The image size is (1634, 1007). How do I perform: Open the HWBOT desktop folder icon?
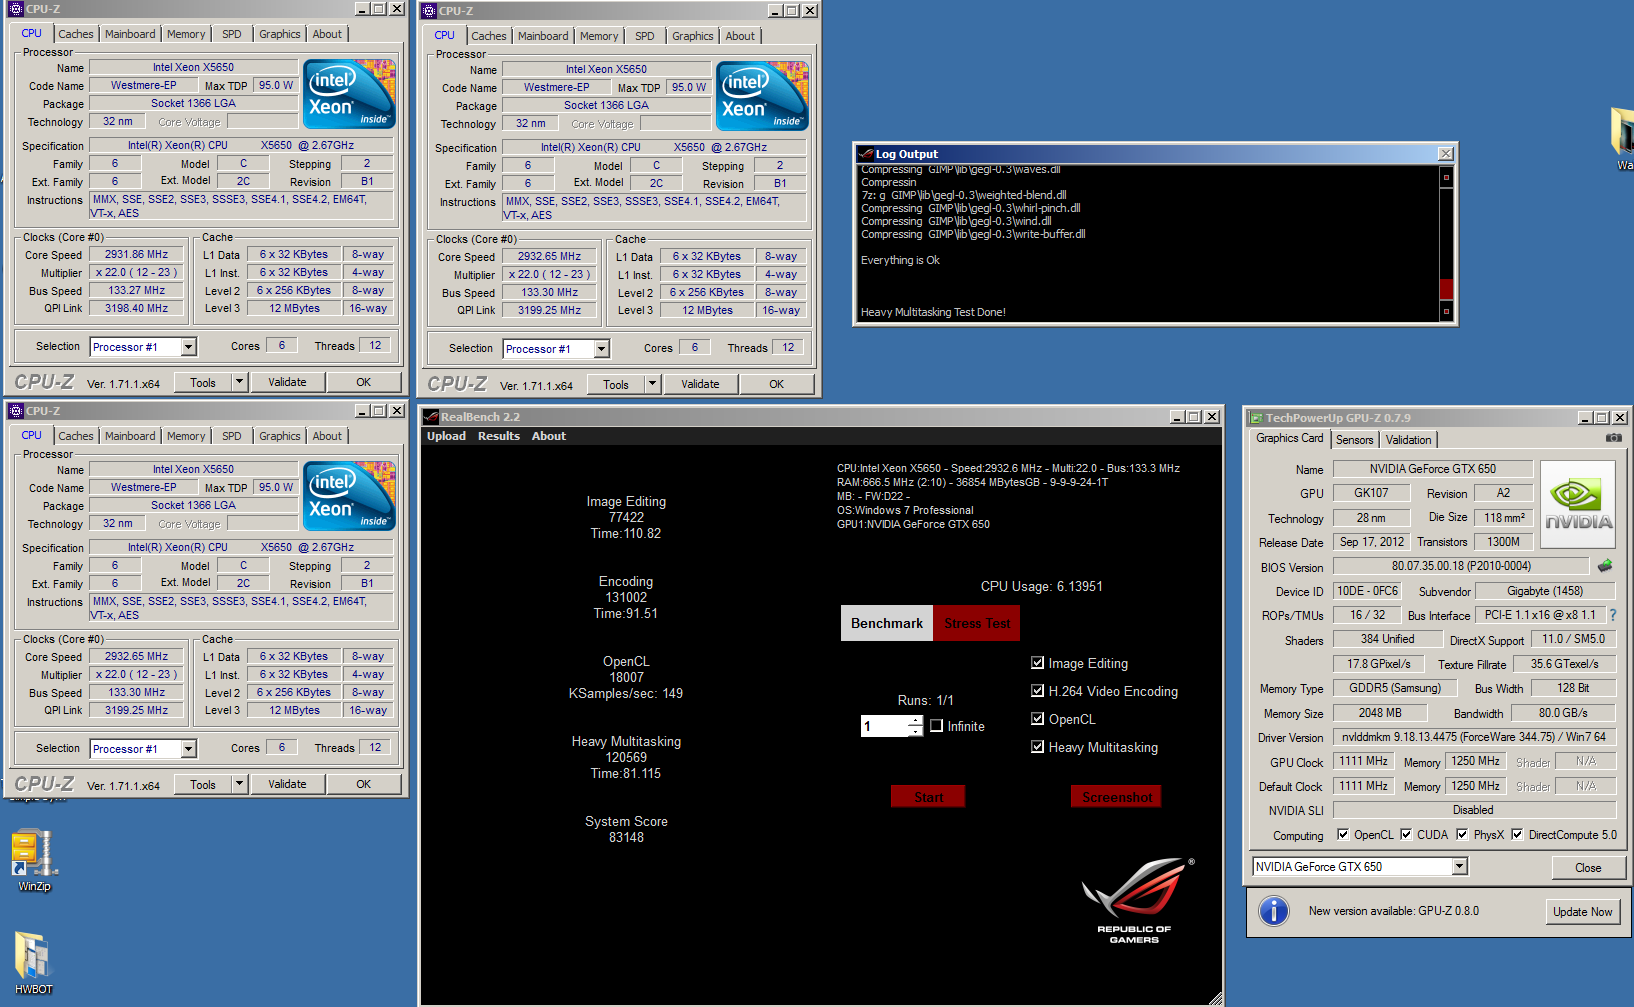click(x=33, y=962)
